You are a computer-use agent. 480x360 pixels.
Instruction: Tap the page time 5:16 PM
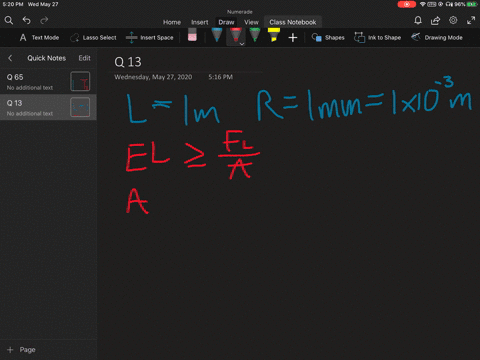[x=220, y=77]
